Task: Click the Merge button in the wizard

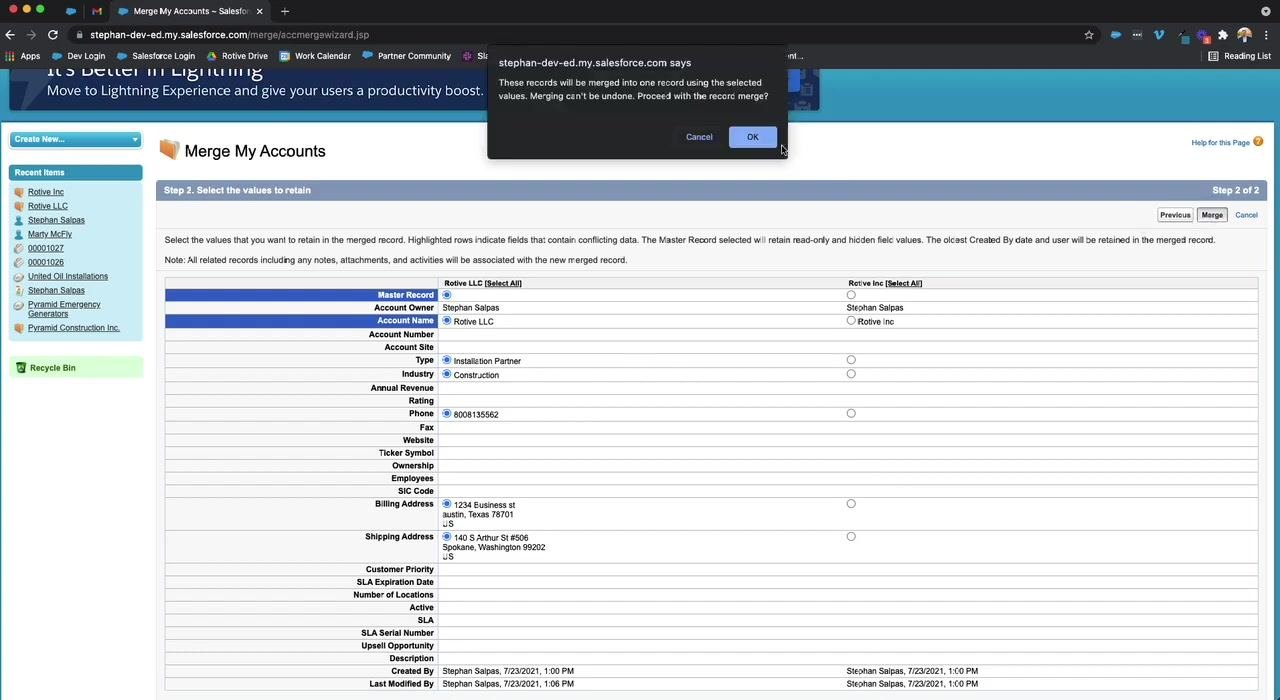Action: click(1212, 215)
